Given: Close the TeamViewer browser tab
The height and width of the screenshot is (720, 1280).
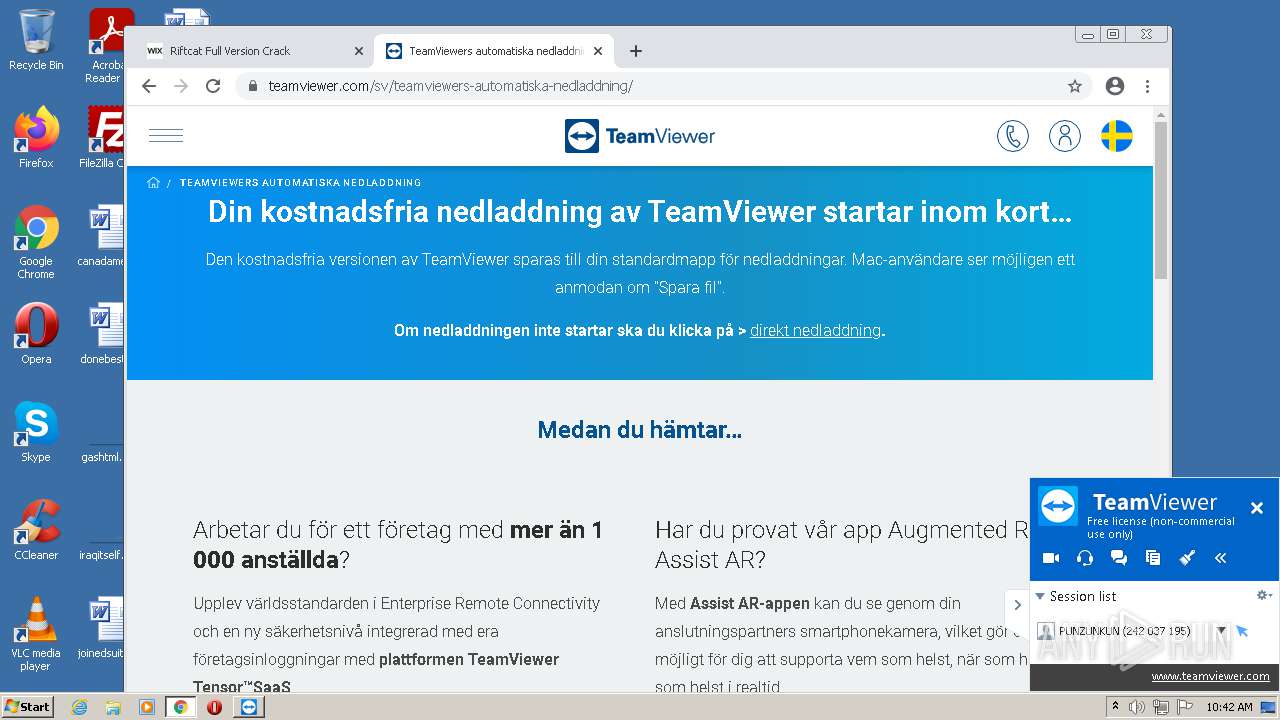Looking at the screenshot, I should pos(599,51).
